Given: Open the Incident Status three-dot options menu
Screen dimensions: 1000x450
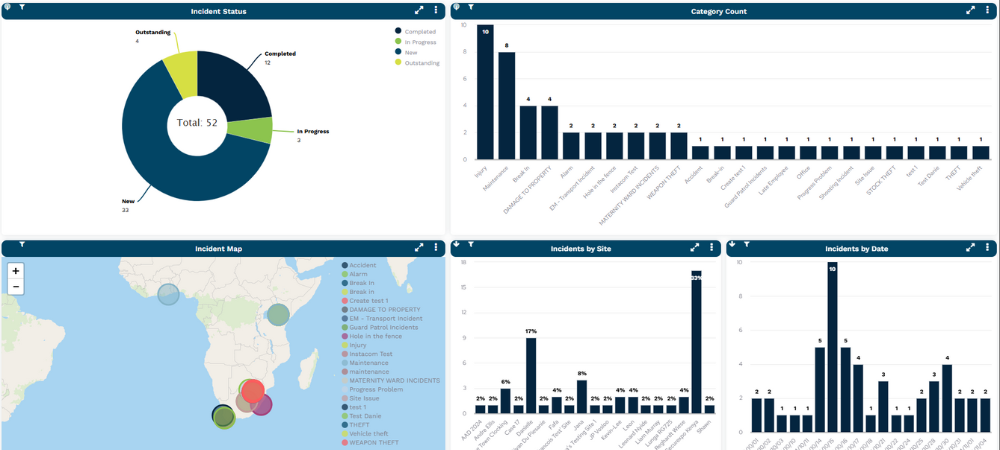Looking at the screenshot, I should click(437, 11).
